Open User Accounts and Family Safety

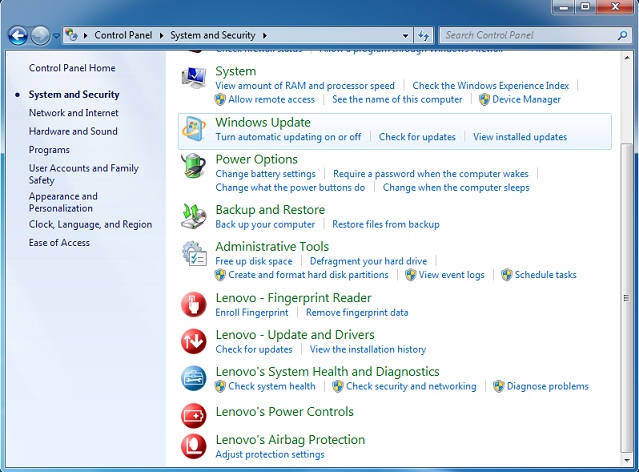point(84,174)
